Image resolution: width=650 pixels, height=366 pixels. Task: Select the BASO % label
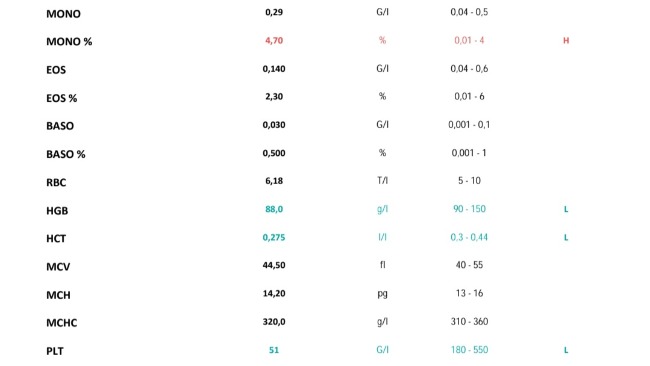coord(65,155)
